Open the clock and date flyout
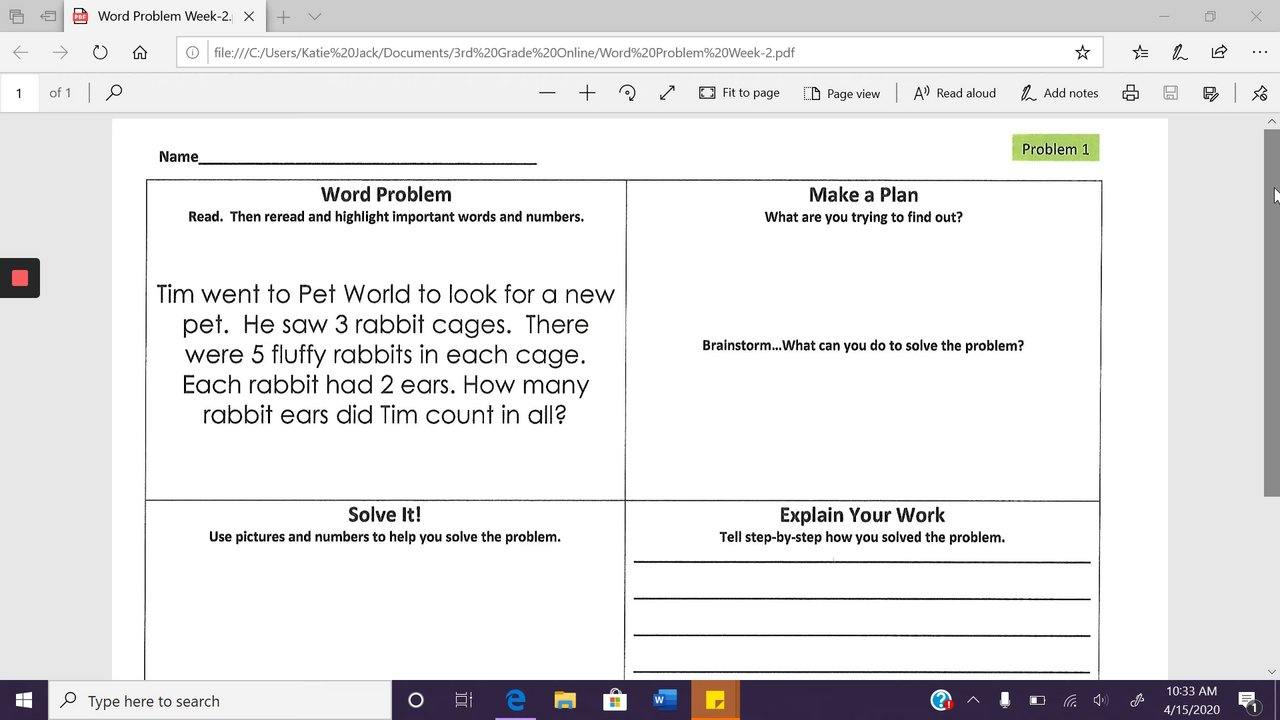1280x720 pixels. point(1192,700)
